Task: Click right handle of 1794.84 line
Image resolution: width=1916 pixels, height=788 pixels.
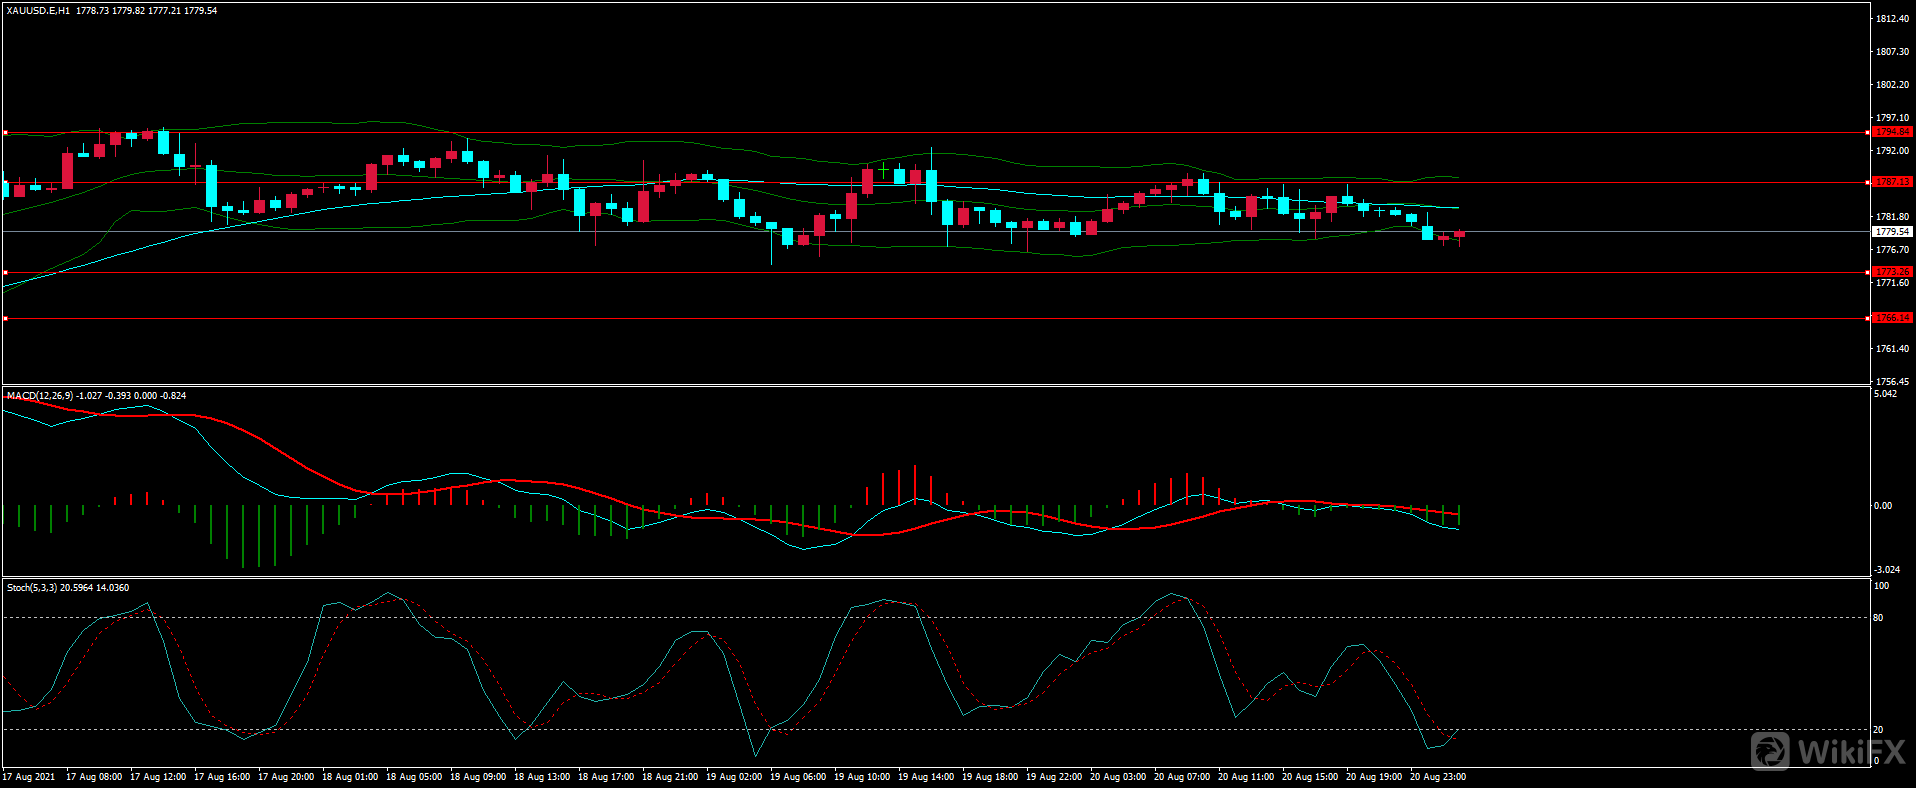Action: pos(1869,132)
